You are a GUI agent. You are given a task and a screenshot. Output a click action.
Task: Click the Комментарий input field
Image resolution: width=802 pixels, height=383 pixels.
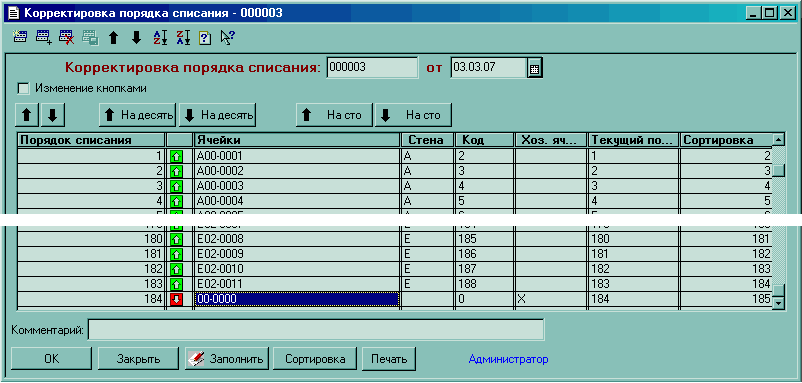(316, 330)
